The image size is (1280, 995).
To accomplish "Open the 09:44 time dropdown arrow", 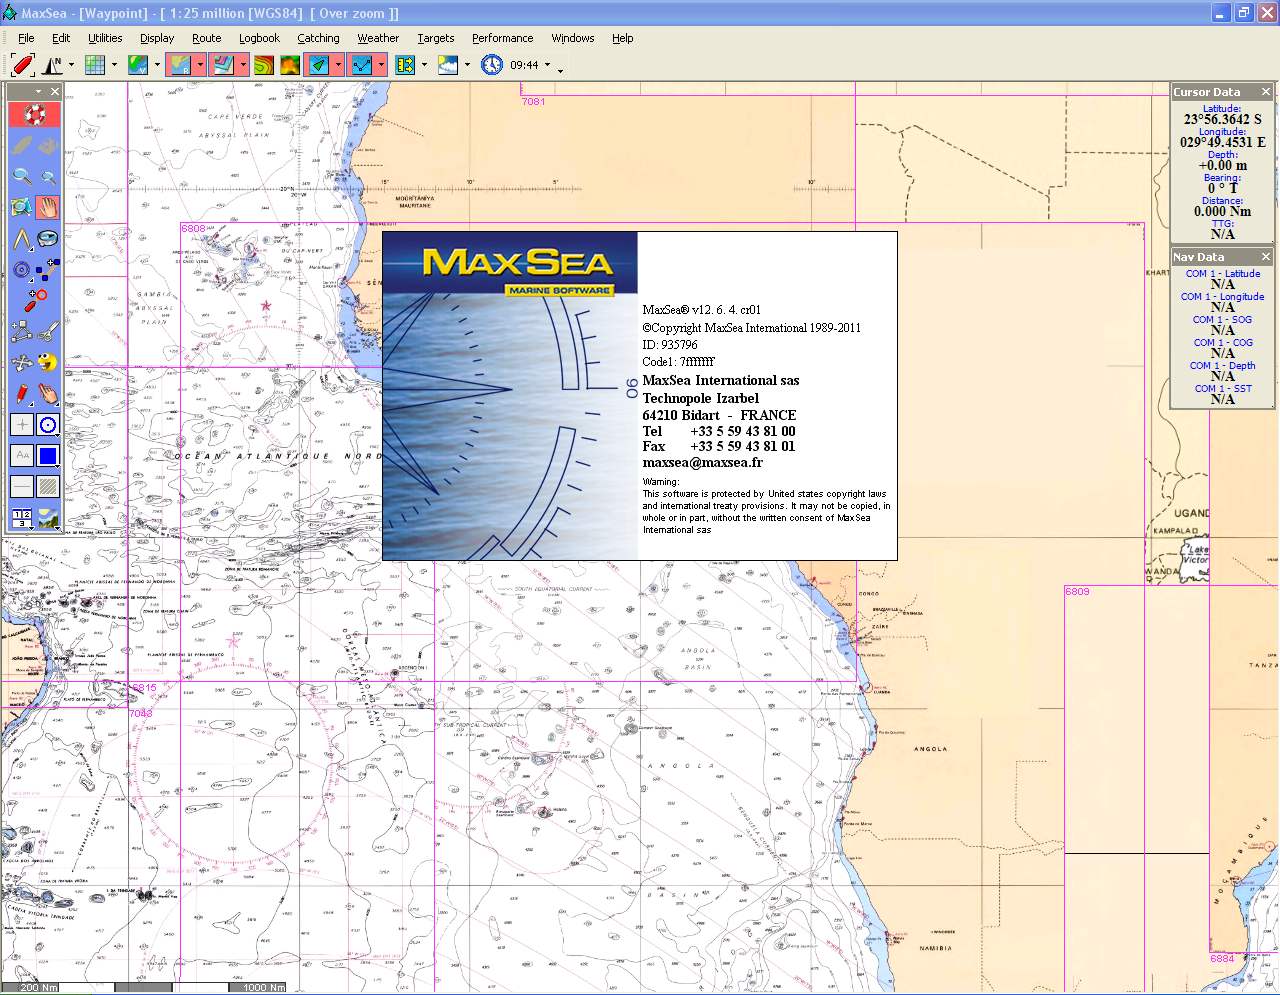I will 547,65.
